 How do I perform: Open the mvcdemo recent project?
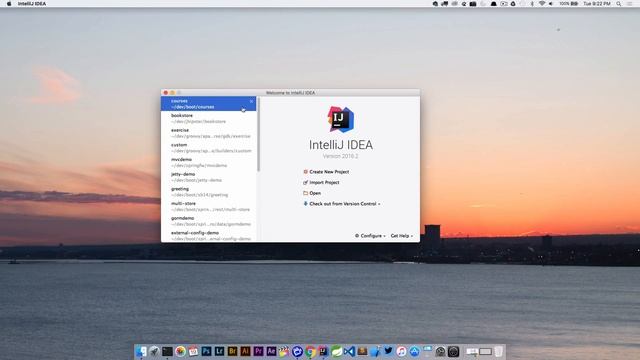pyautogui.click(x=208, y=162)
